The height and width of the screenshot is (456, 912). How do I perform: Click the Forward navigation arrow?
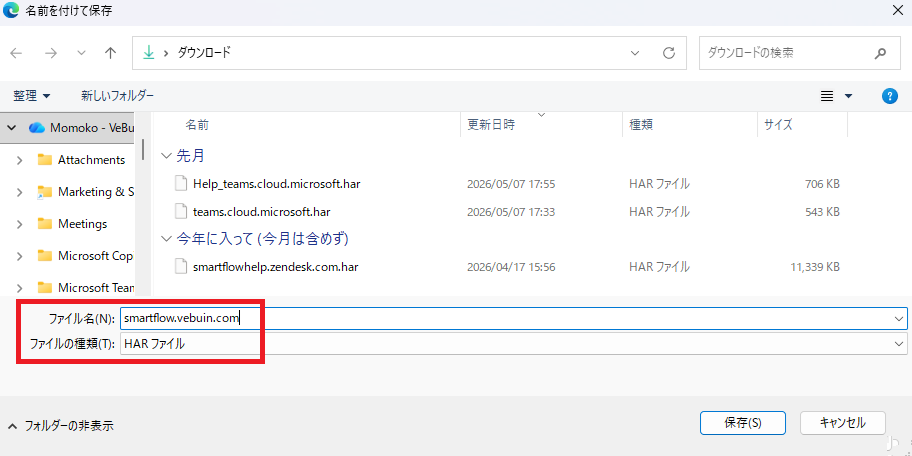[x=51, y=53]
